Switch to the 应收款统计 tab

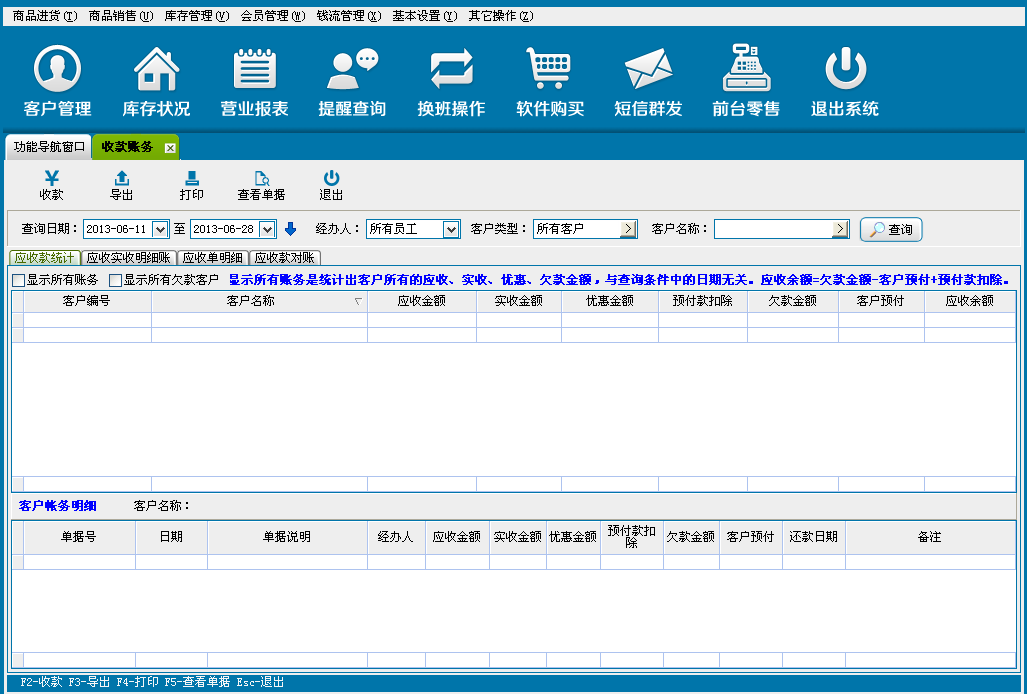click(45, 258)
